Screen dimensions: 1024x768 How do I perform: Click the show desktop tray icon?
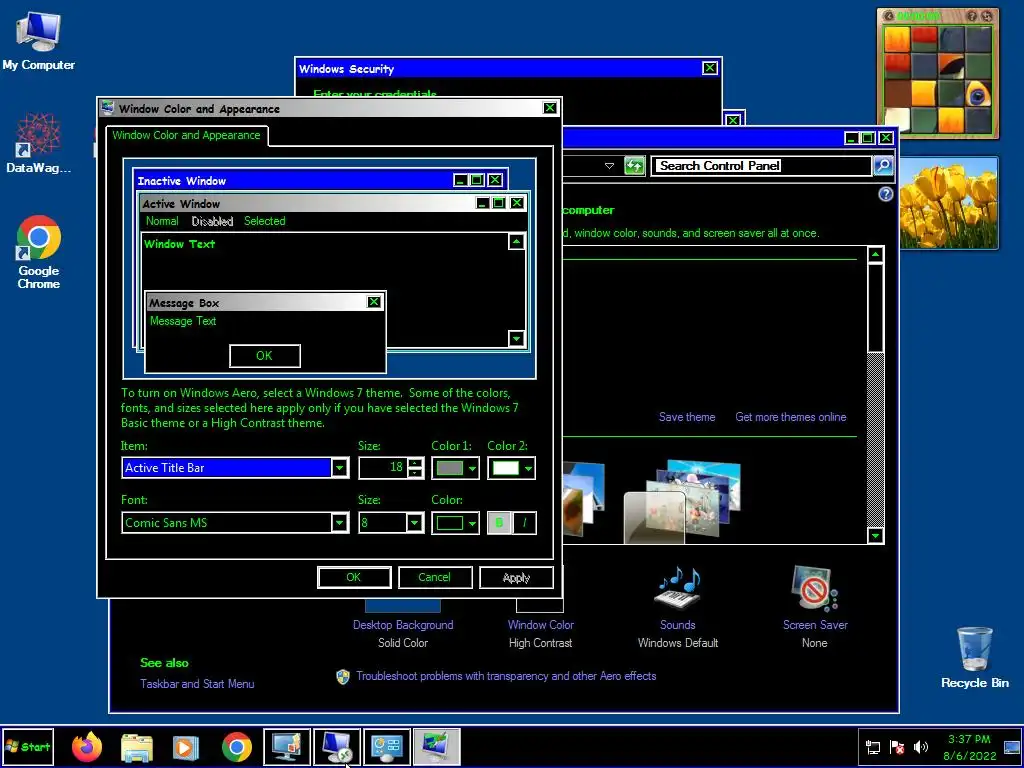(1012, 747)
